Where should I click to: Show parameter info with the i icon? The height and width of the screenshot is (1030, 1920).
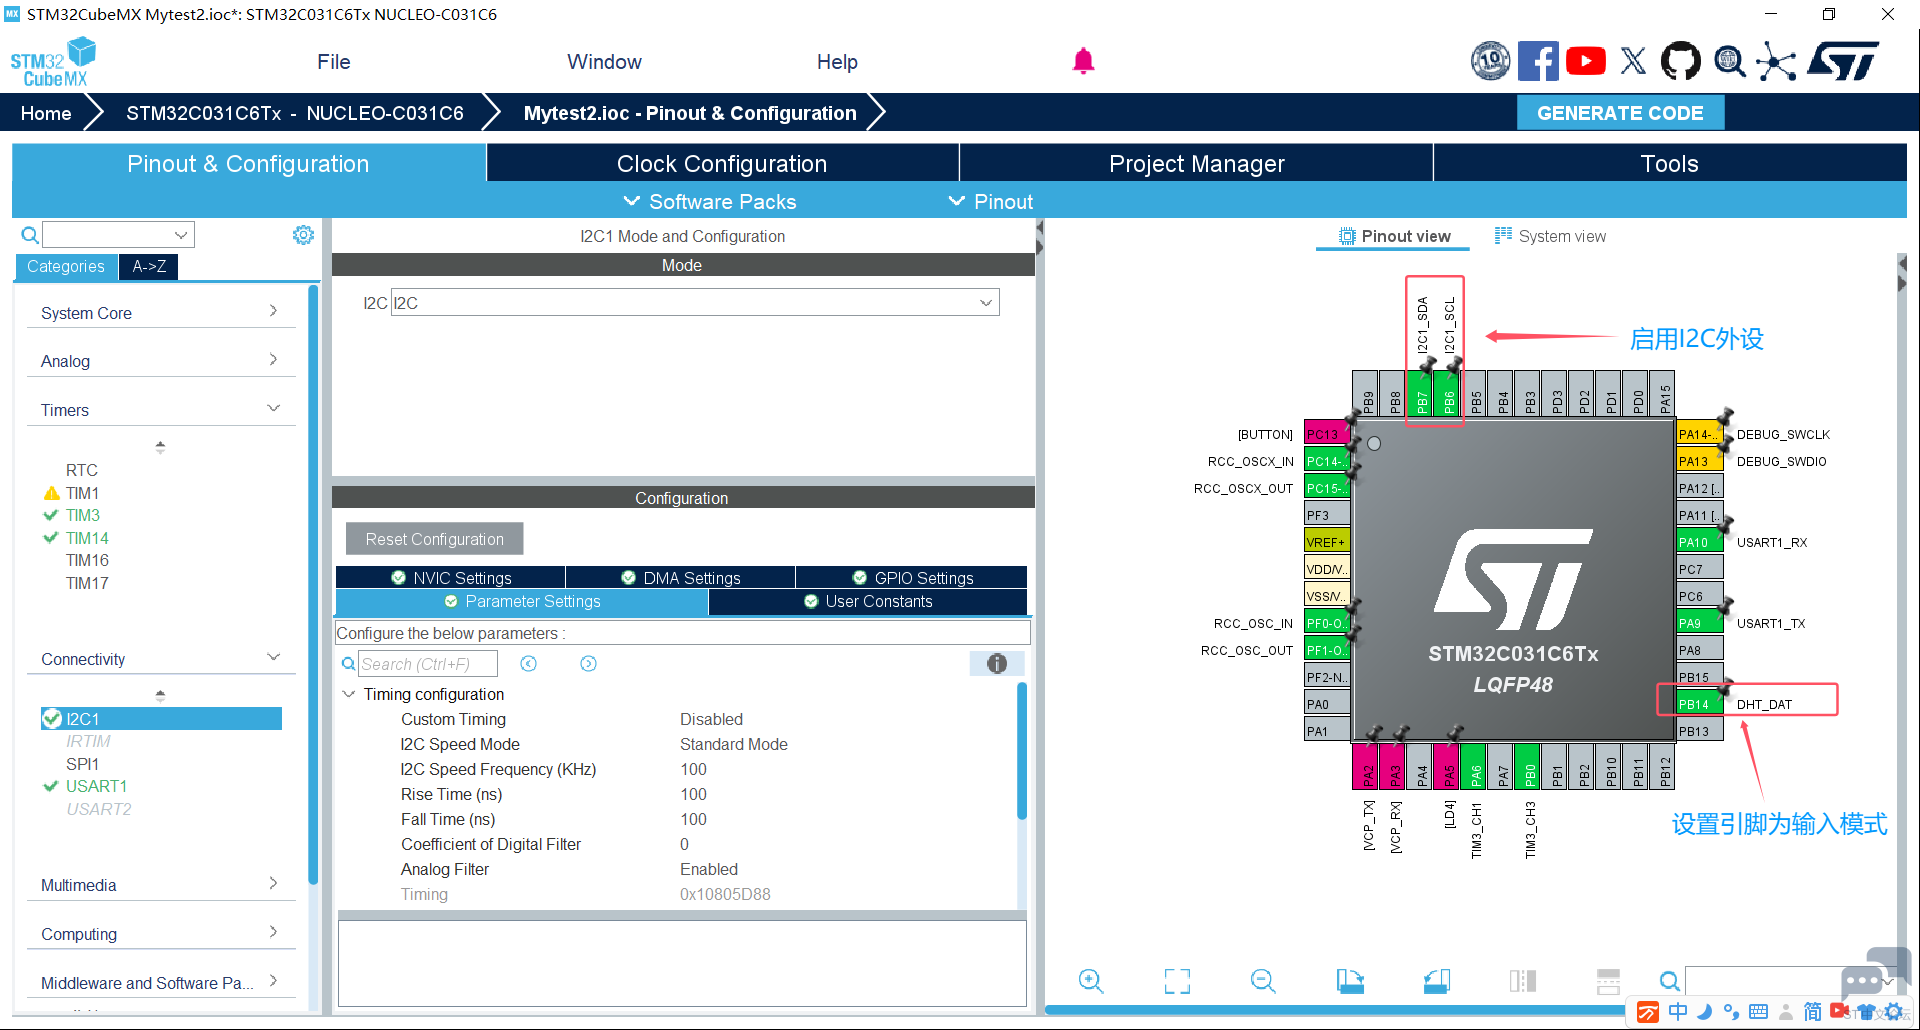997,664
